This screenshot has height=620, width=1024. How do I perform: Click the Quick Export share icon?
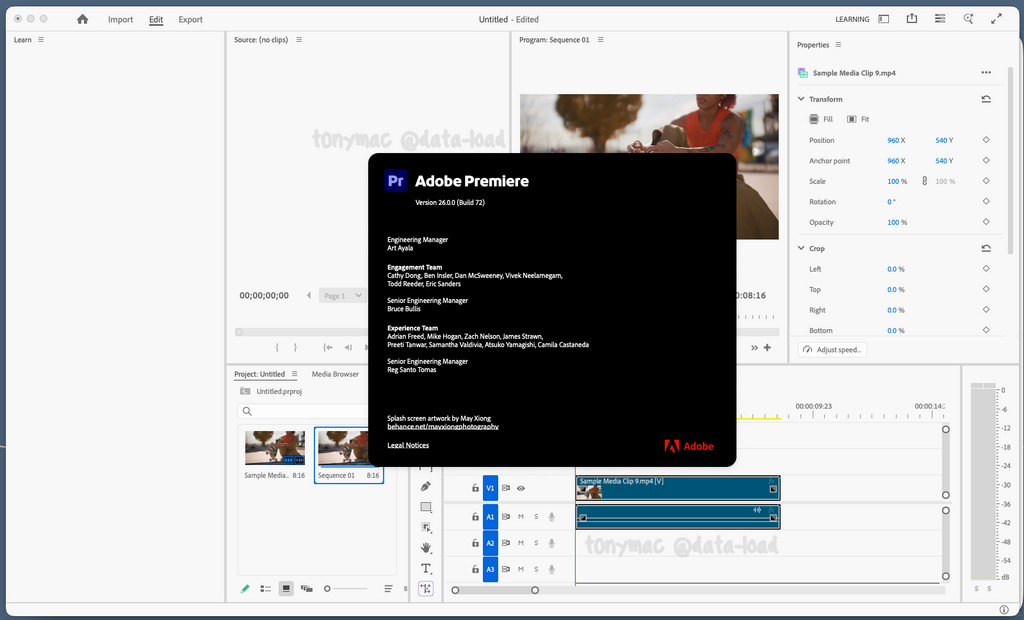pyautogui.click(x=912, y=18)
